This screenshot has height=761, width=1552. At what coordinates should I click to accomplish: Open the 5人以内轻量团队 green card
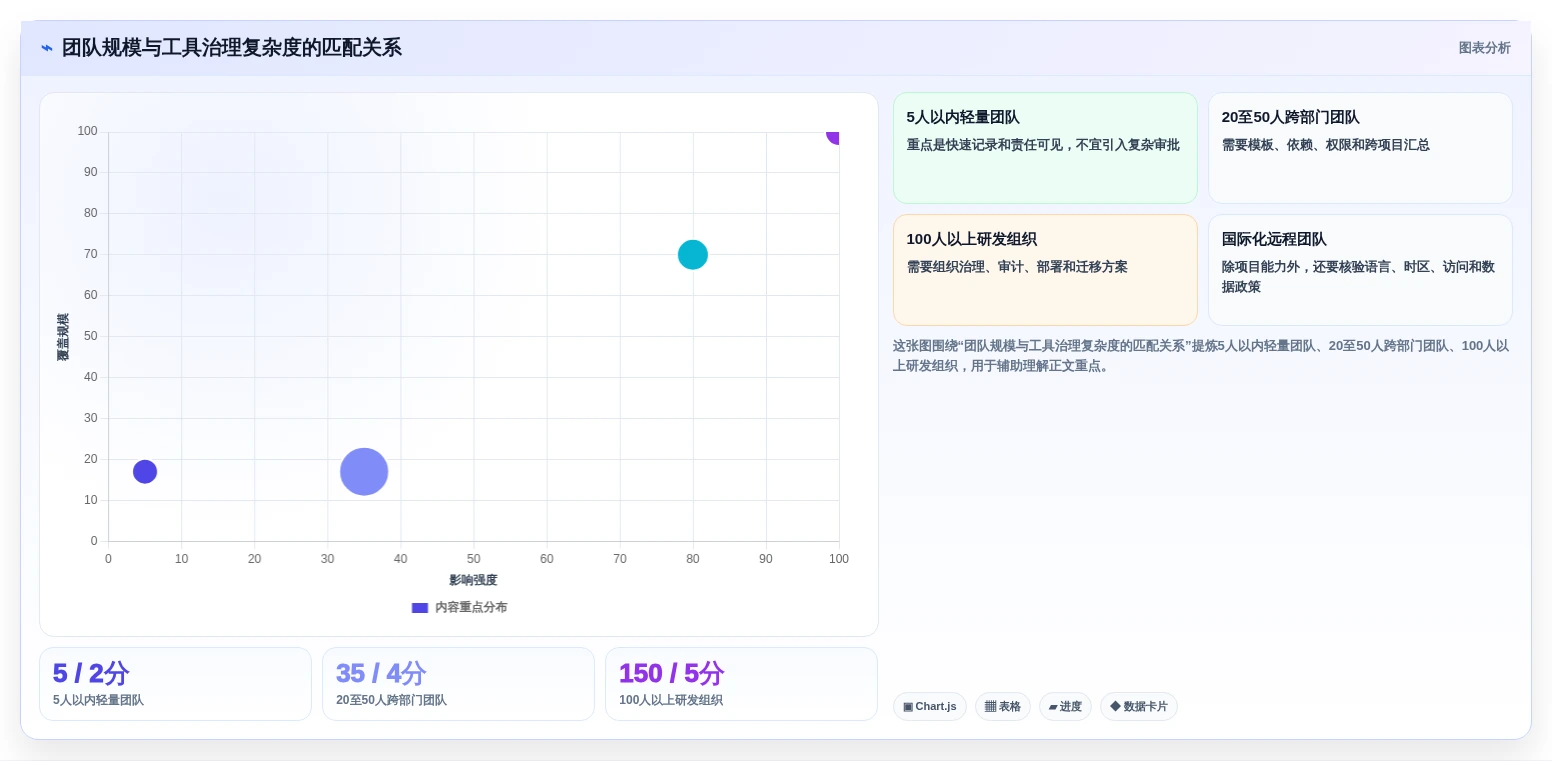coord(1045,148)
